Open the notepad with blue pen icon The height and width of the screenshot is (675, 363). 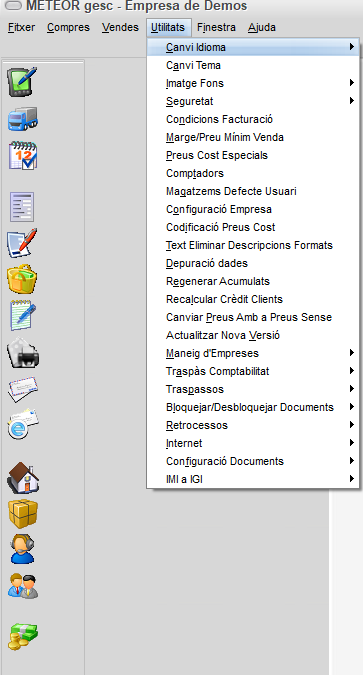(x=23, y=316)
